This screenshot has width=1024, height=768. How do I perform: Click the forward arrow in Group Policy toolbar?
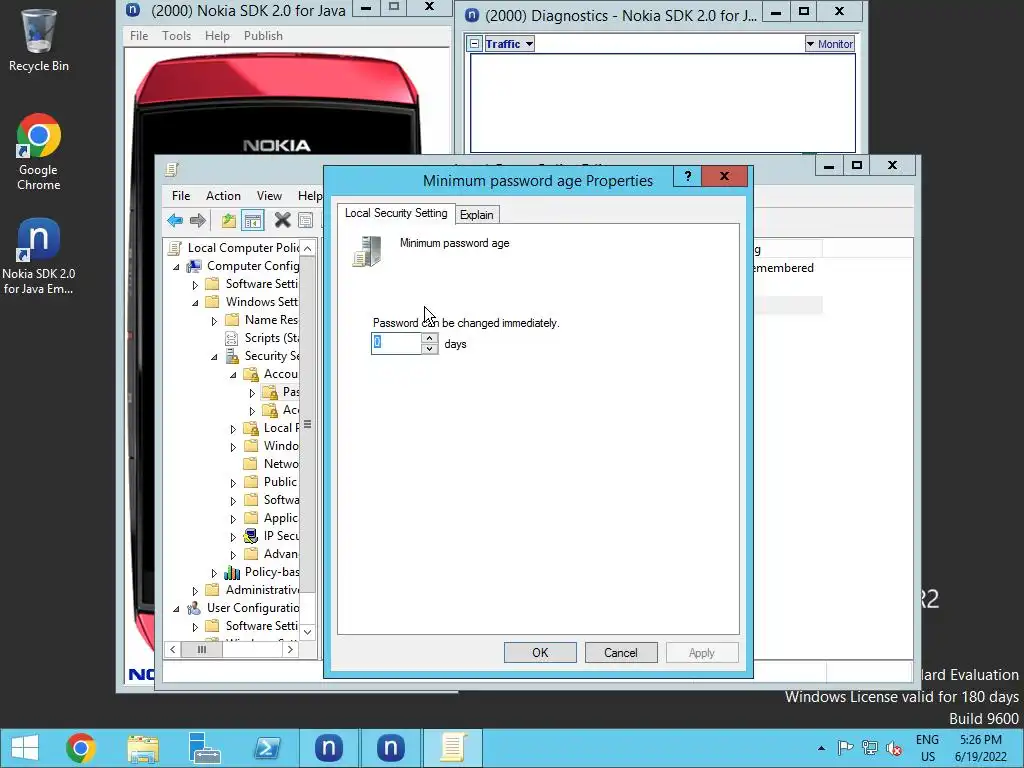[198, 220]
